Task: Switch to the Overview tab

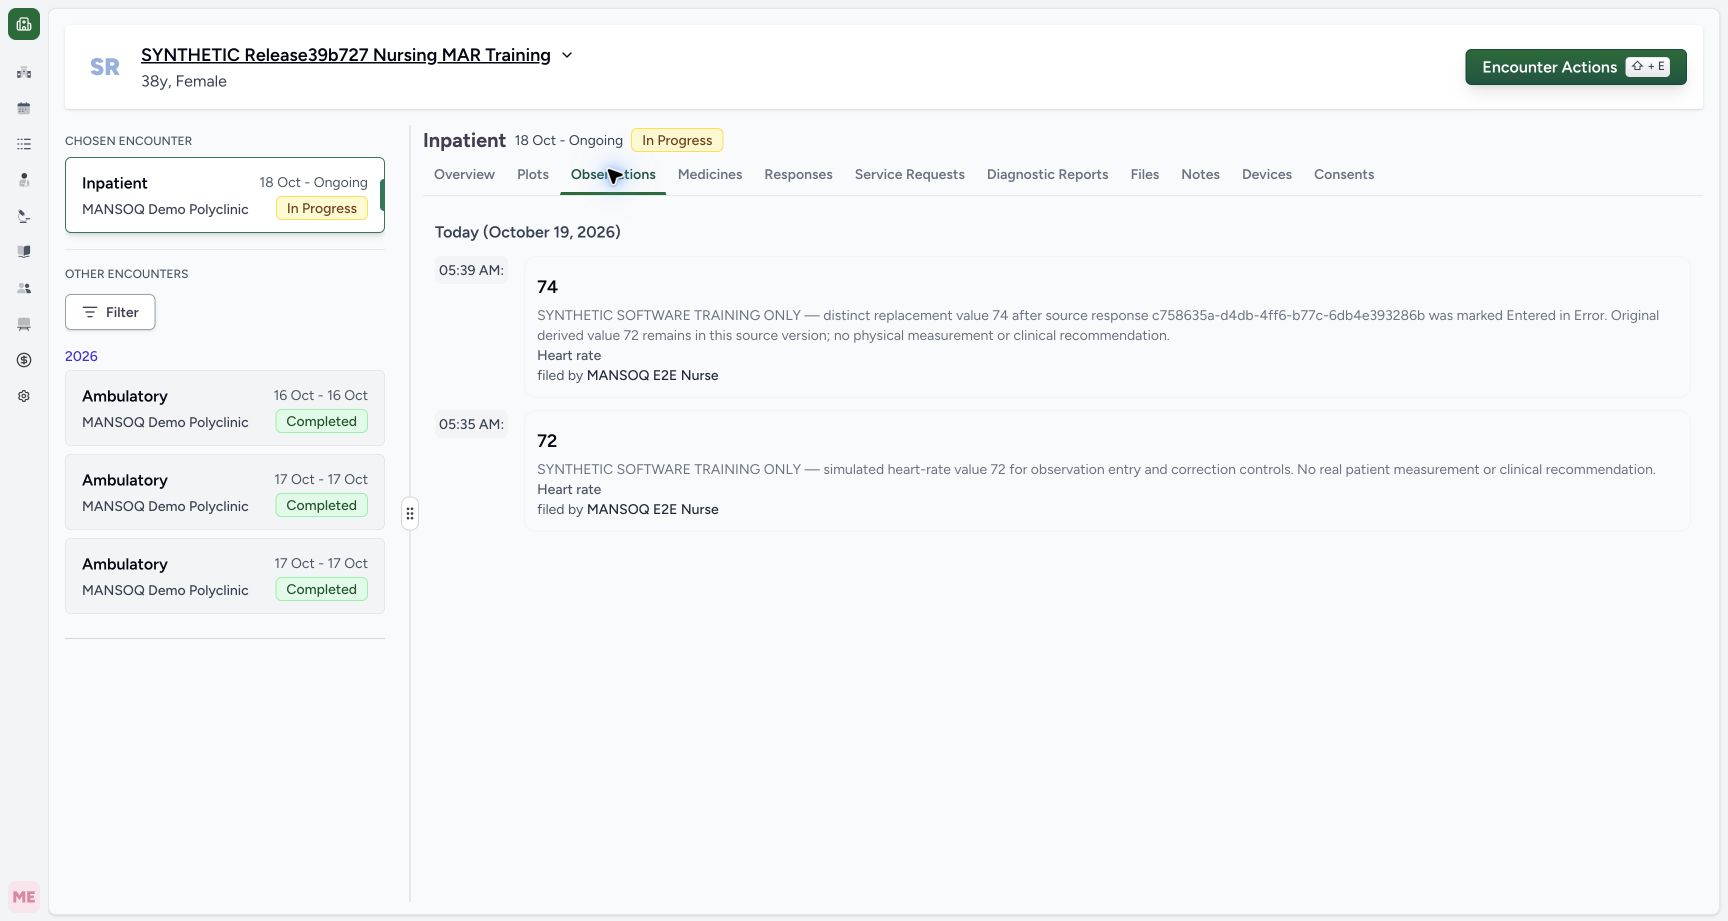Action: tap(464, 174)
